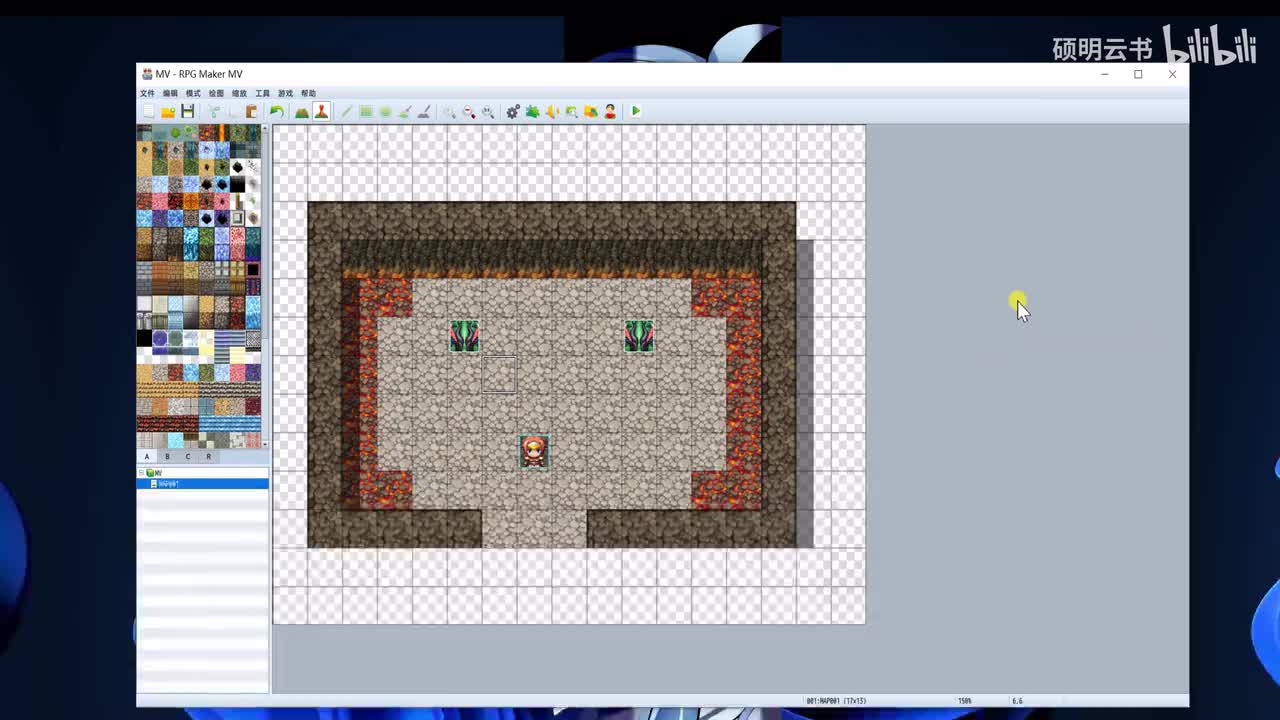Select the Flood Fill tool
Viewport: 1280px width, 720px height.
(x=404, y=112)
